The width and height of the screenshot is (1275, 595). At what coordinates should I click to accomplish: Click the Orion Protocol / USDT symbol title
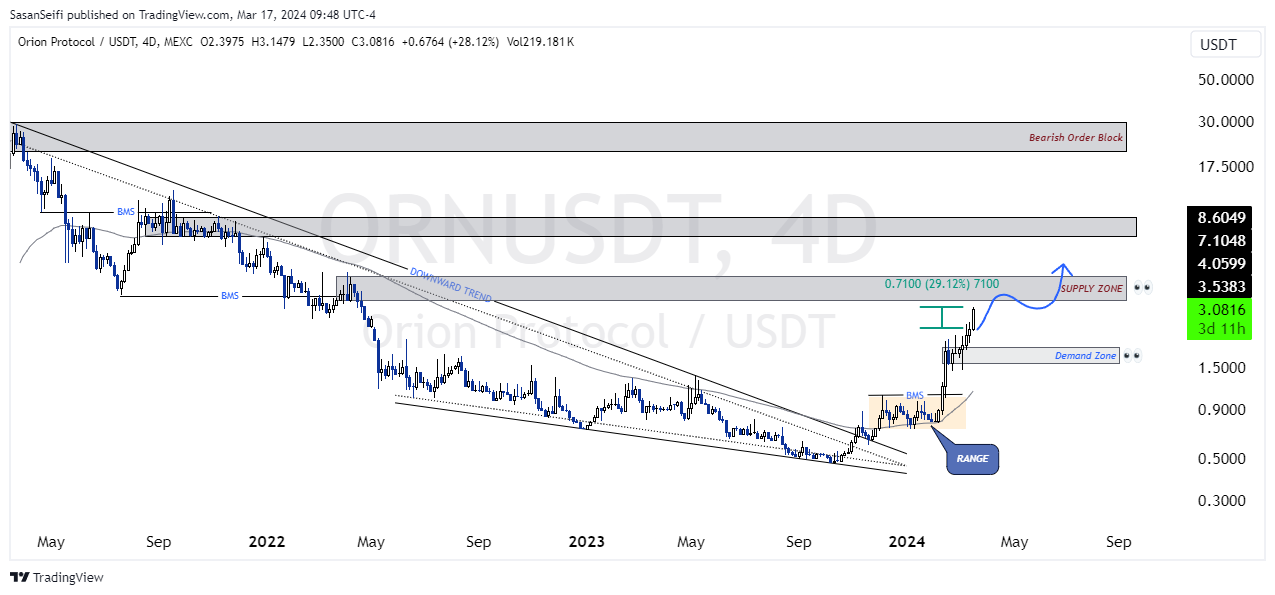pos(77,42)
